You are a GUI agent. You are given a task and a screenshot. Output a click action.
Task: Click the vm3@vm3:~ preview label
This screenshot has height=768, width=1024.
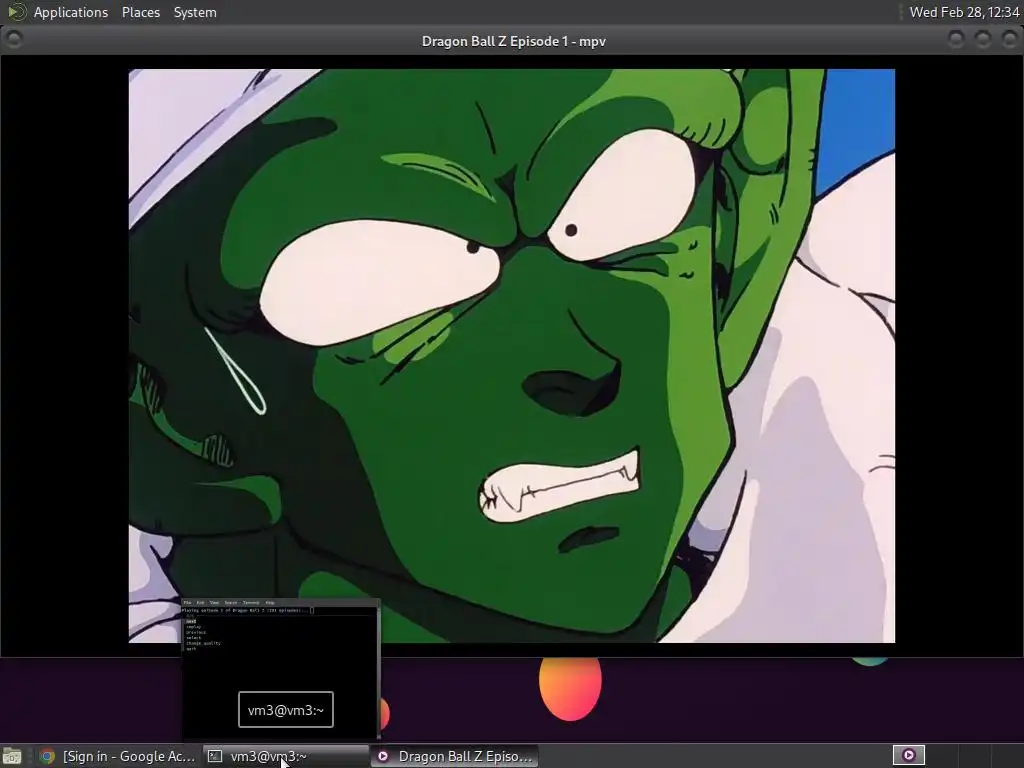pos(286,710)
